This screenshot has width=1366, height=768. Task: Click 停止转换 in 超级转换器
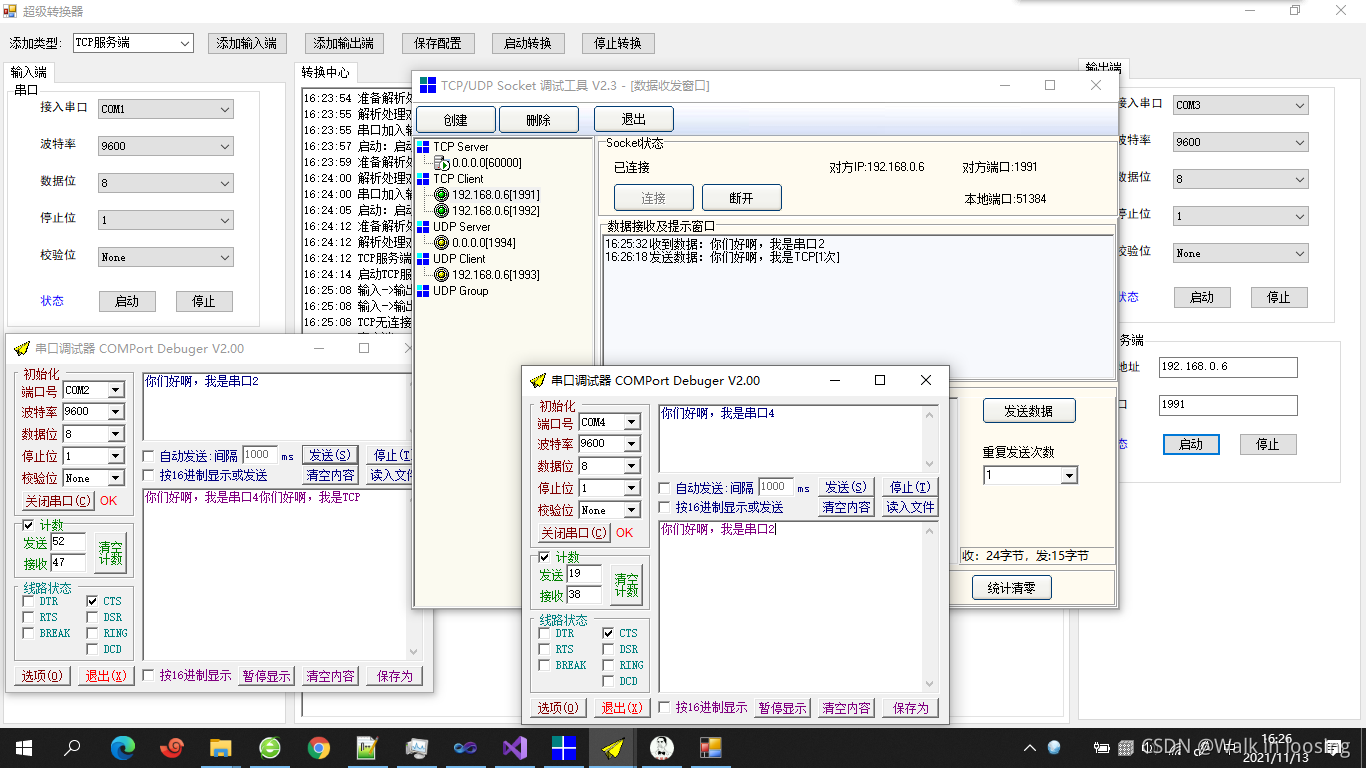coord(618,43)
